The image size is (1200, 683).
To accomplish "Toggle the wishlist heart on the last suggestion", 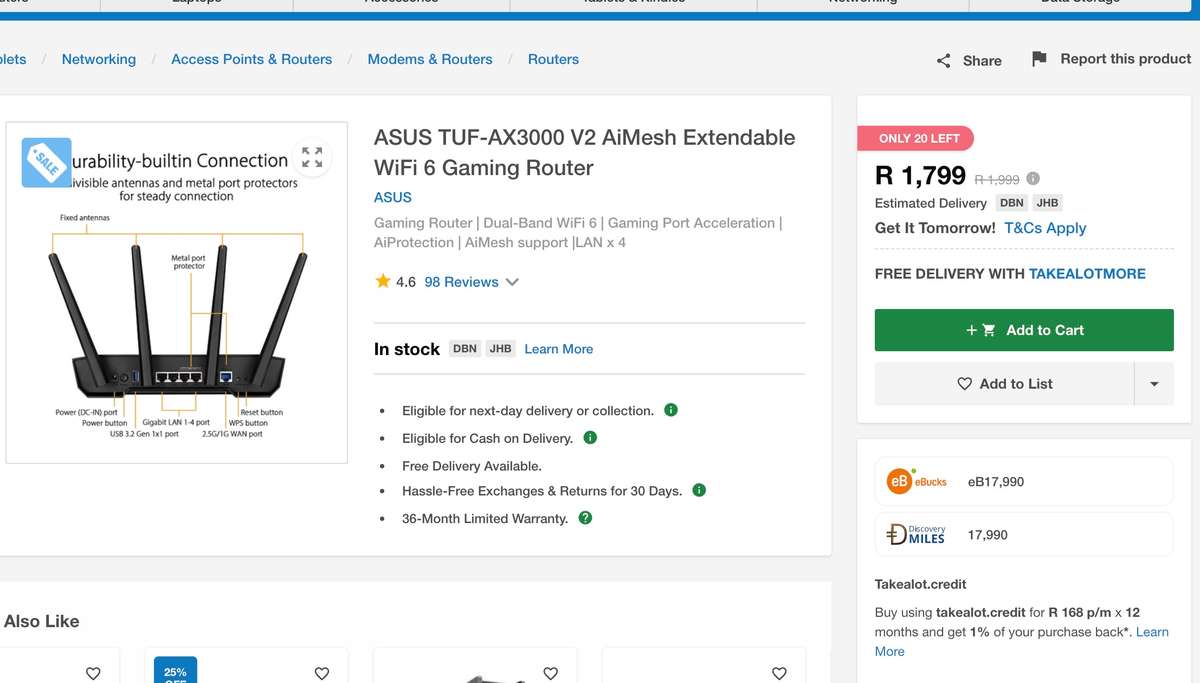I will pos(779,673).
